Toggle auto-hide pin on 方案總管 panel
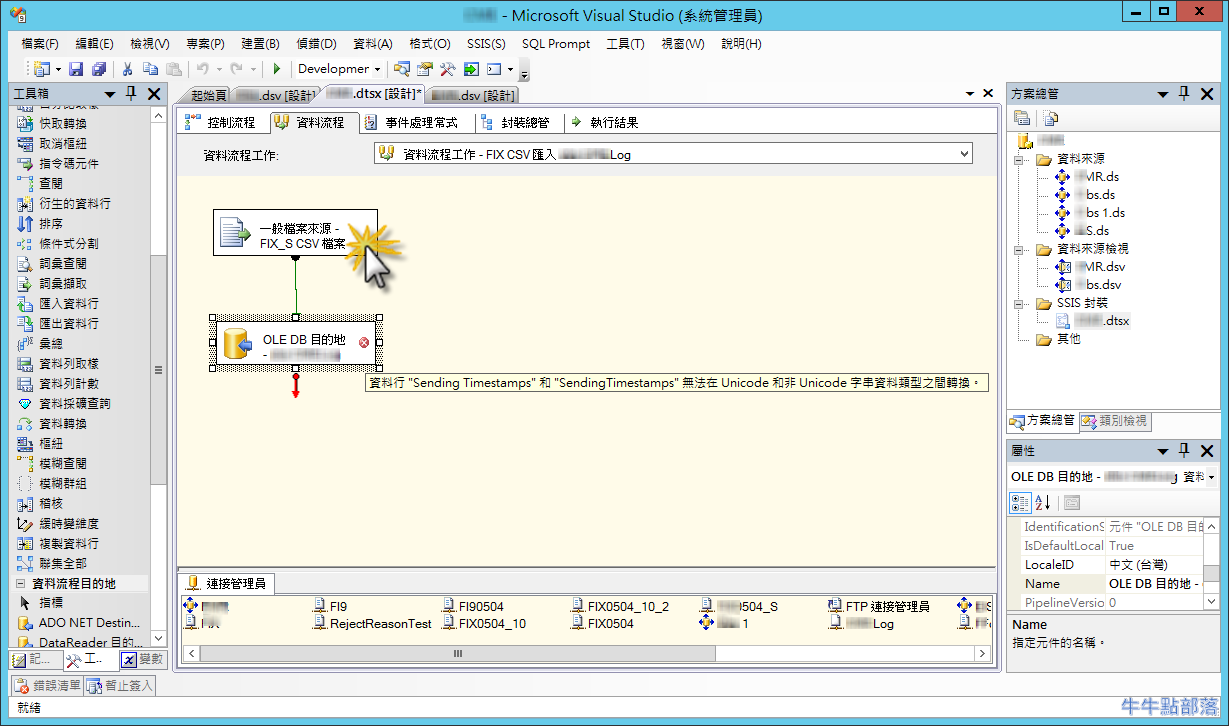This screenshot has height=726, width=1229. pos(1185,93)
